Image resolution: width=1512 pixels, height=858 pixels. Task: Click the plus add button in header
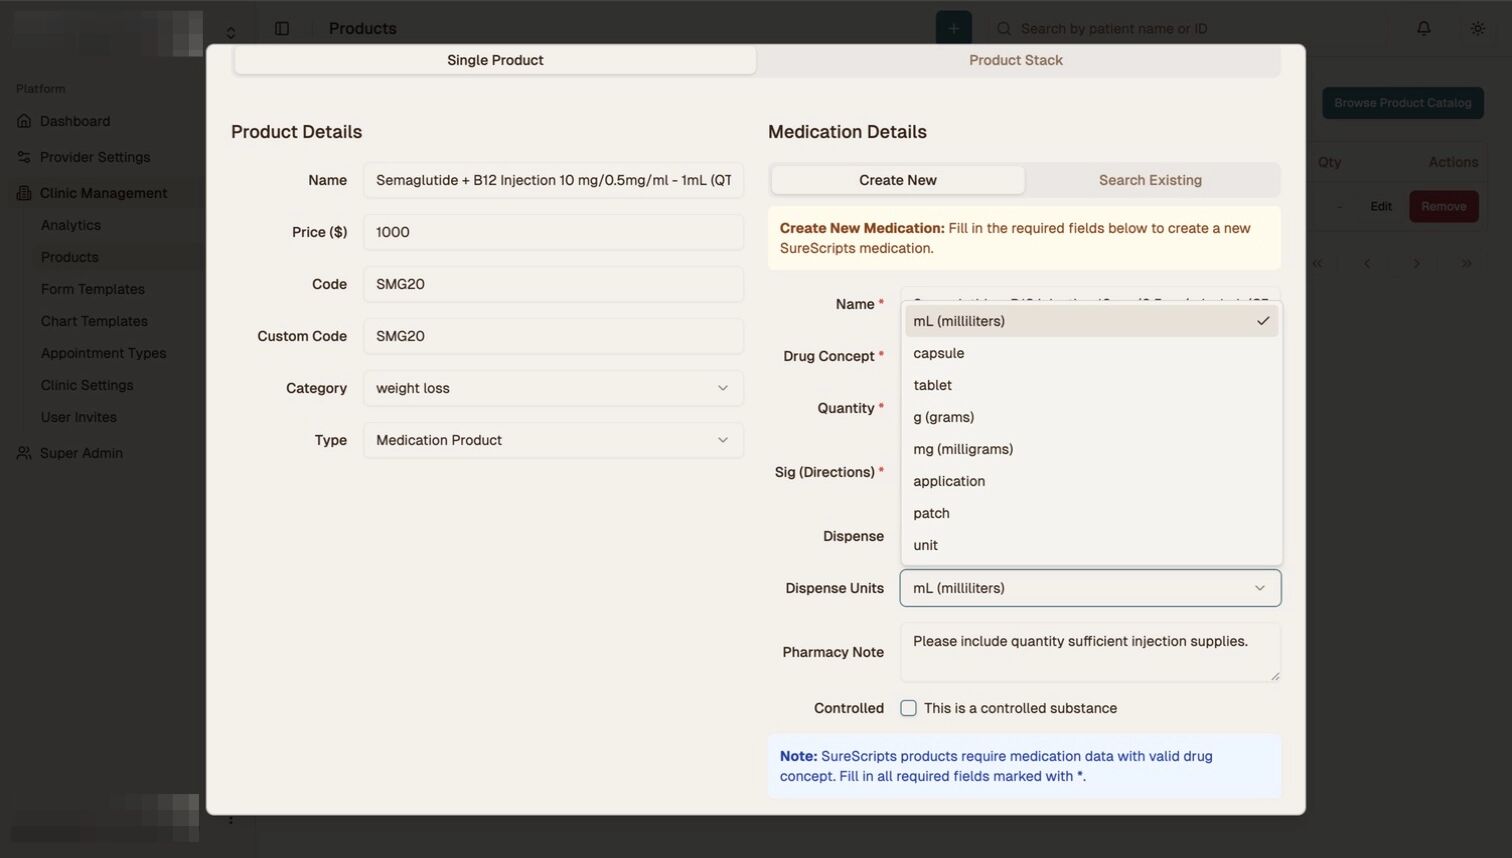click(954, 29)
